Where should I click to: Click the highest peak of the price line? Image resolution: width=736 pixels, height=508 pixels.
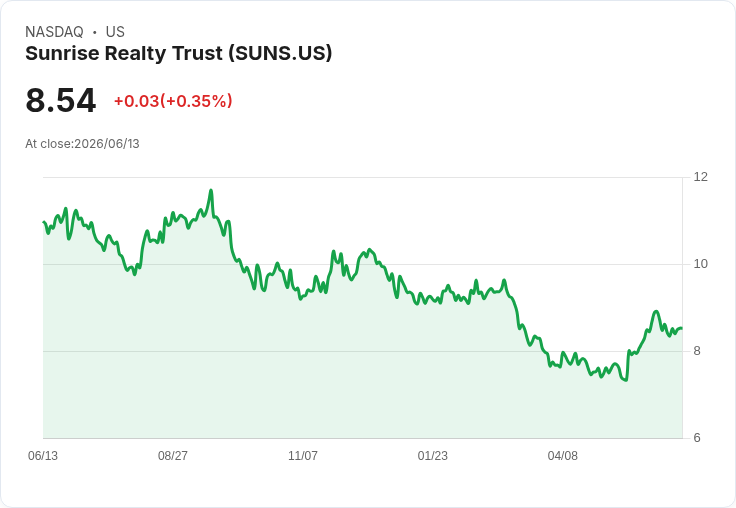point(211,191)
